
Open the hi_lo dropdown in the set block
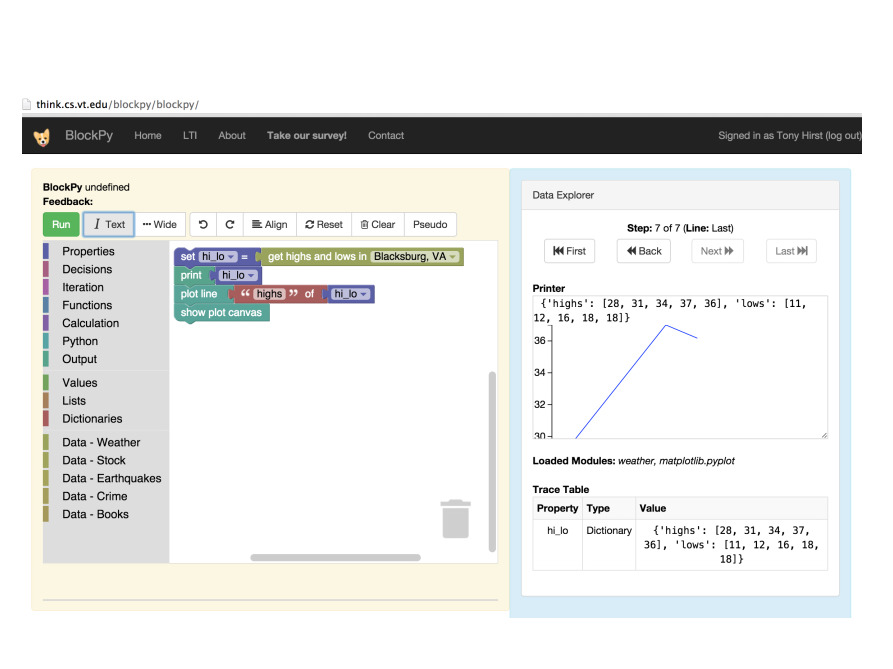218,257
